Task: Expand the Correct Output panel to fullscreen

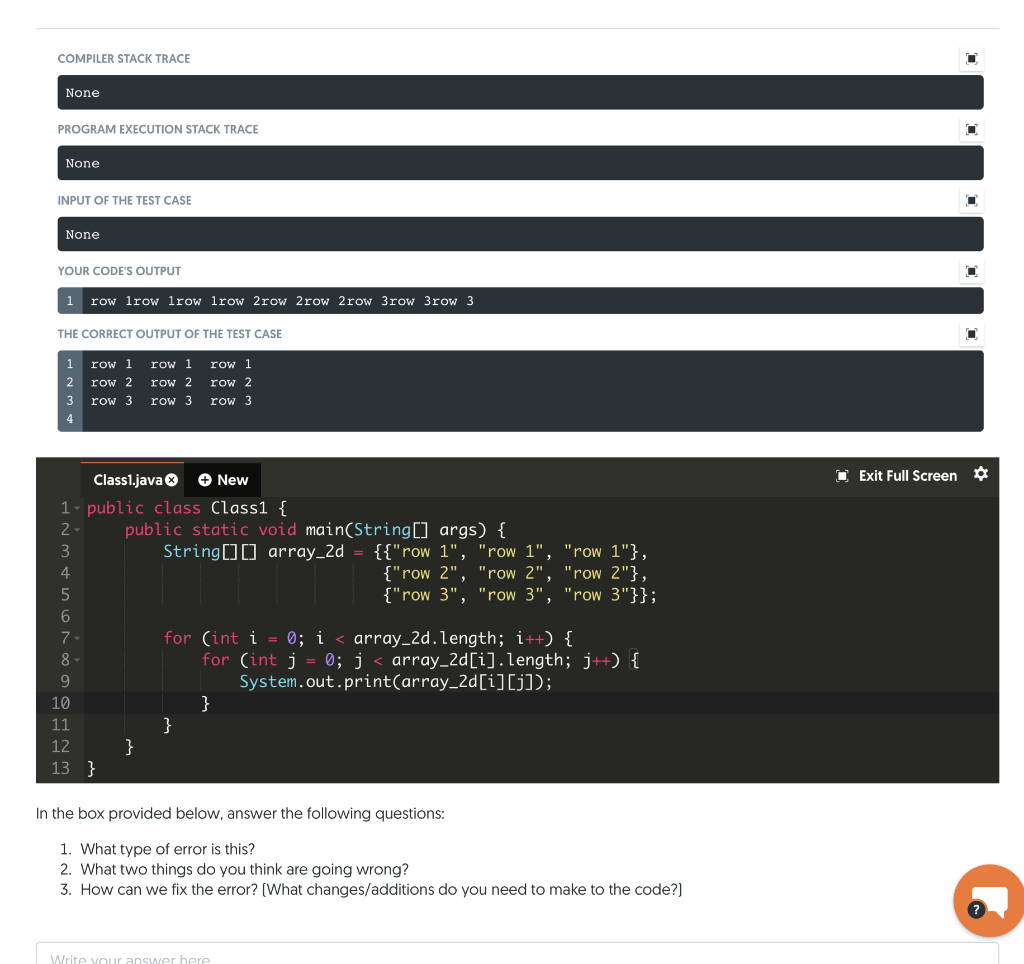Action: point(971,334)
